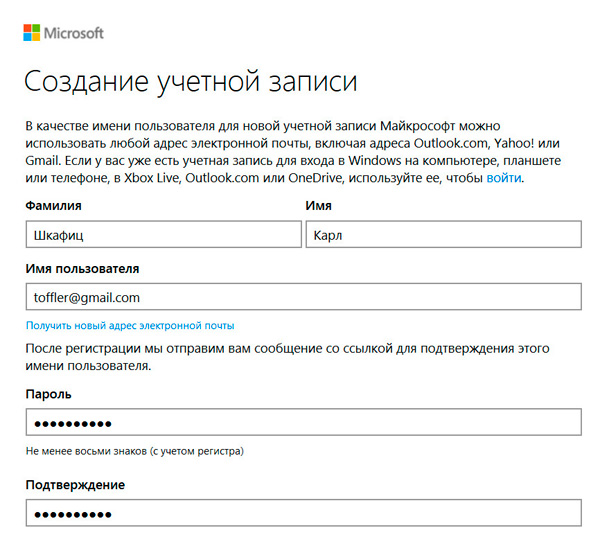
Task: Select the username field with toffler@gmail.com
Action: pos(302,297)
